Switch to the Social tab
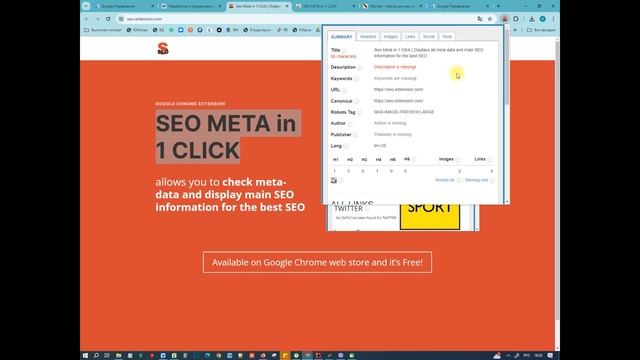Image resolution: width=640 pixels, height=360 pixels. [429, 36]
